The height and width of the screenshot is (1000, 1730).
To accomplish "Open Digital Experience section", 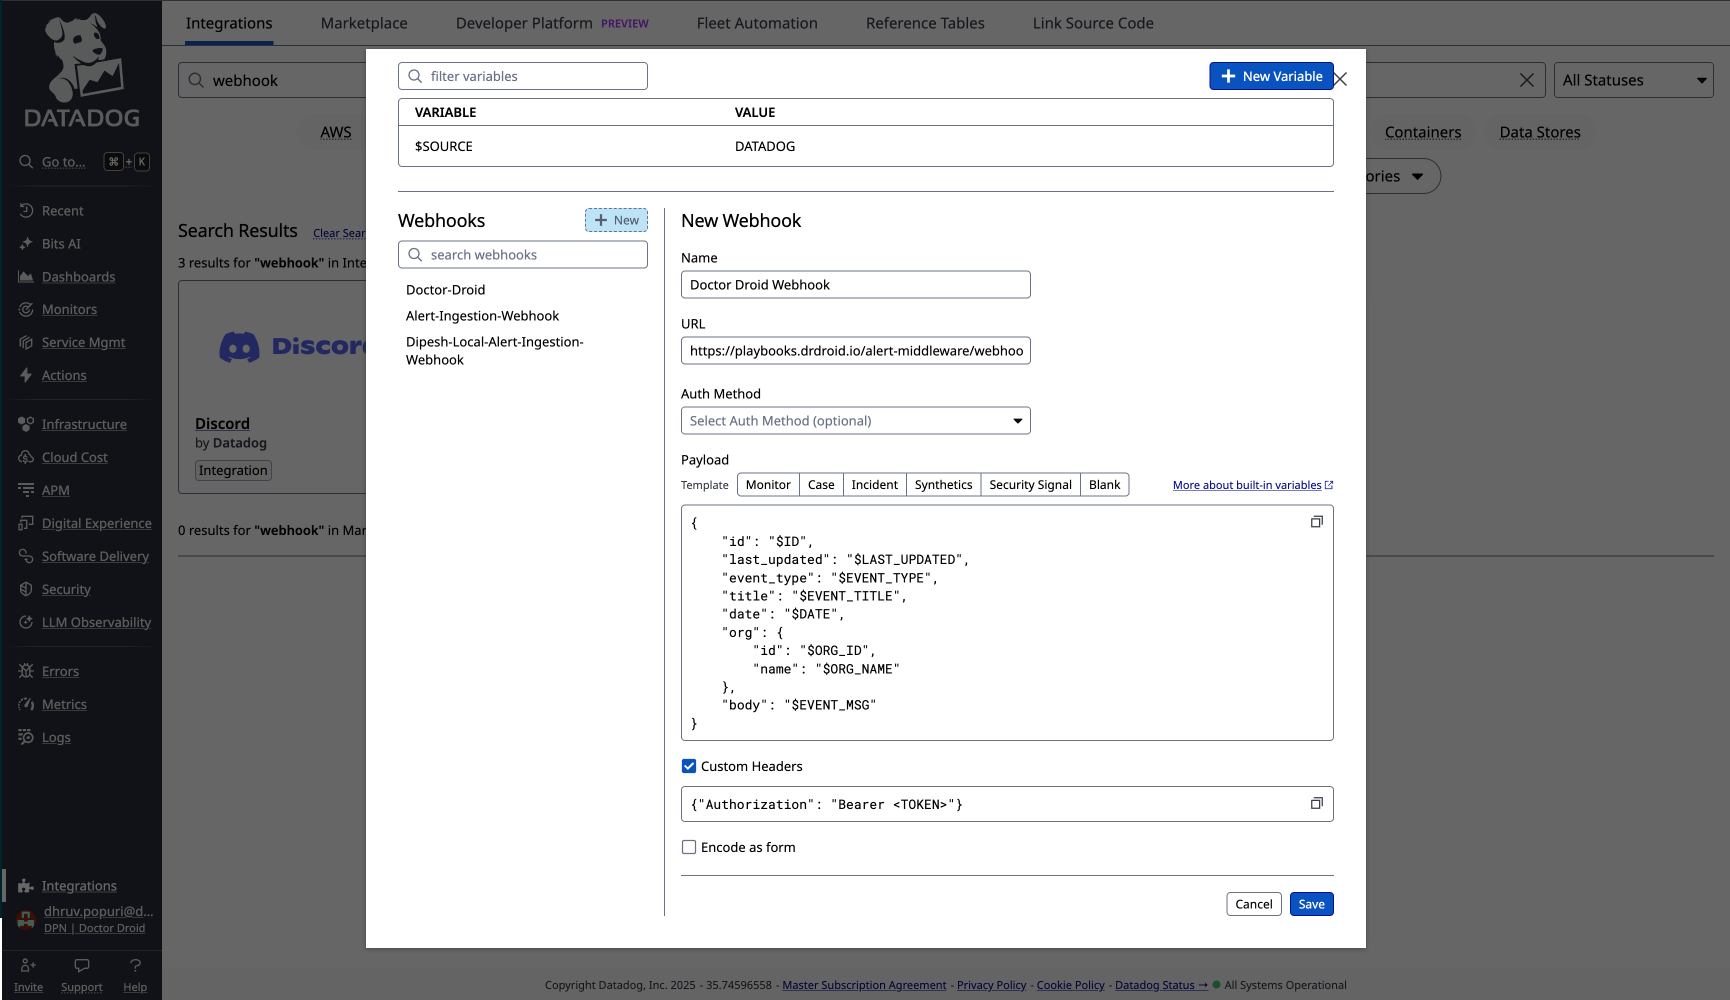I will point(96,524).
